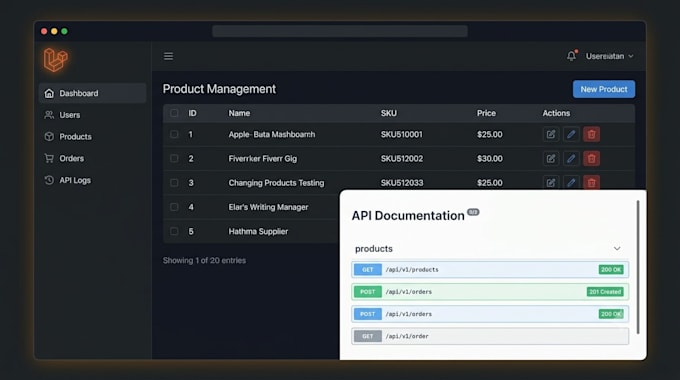Click the grey GET method label
Screen dimensions: 680x380
pos(367,336)
